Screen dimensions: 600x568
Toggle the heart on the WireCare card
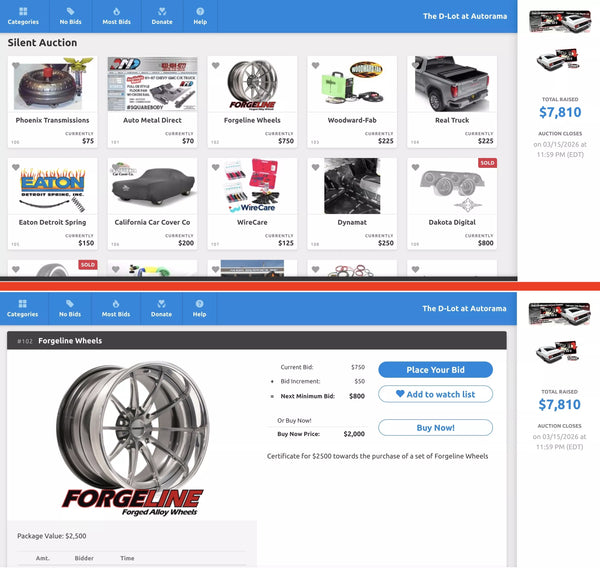tap(215, 167)
